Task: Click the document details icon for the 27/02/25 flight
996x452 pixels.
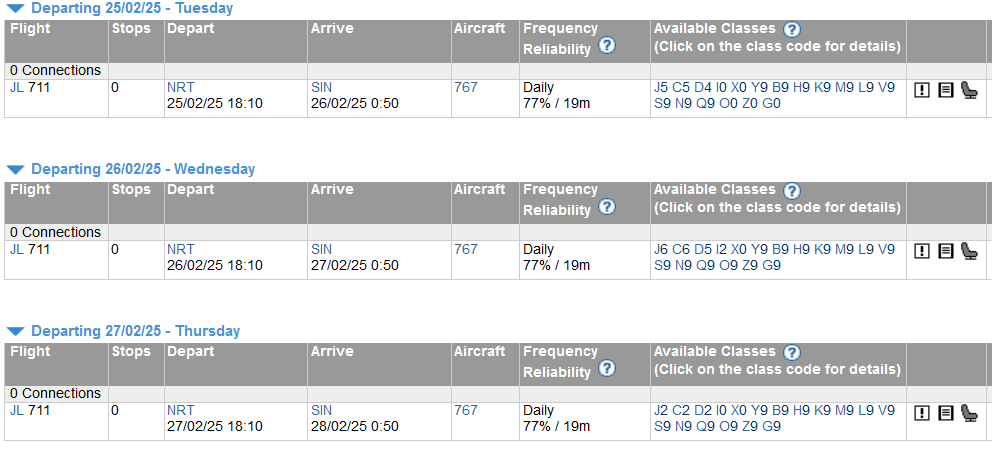Action: pyautogui.click(x=945, y=412)
